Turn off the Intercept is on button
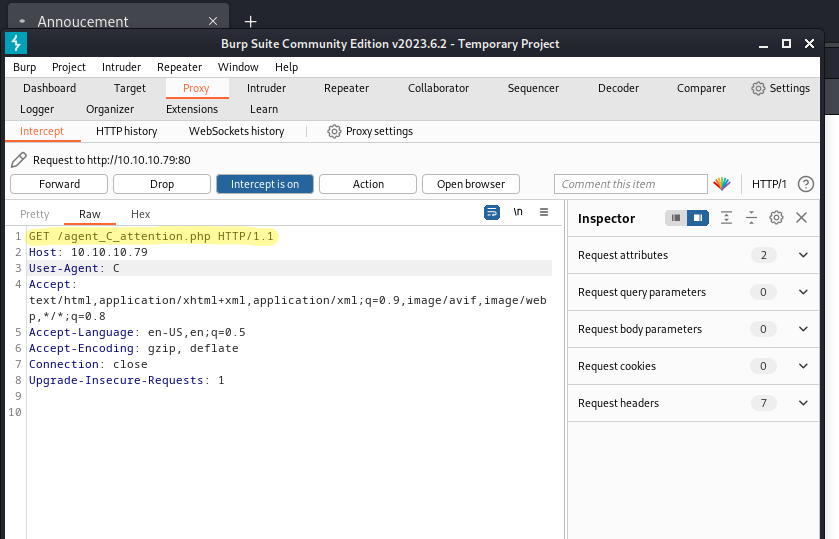This screenshot has width=839, height=539. (264, 184)
